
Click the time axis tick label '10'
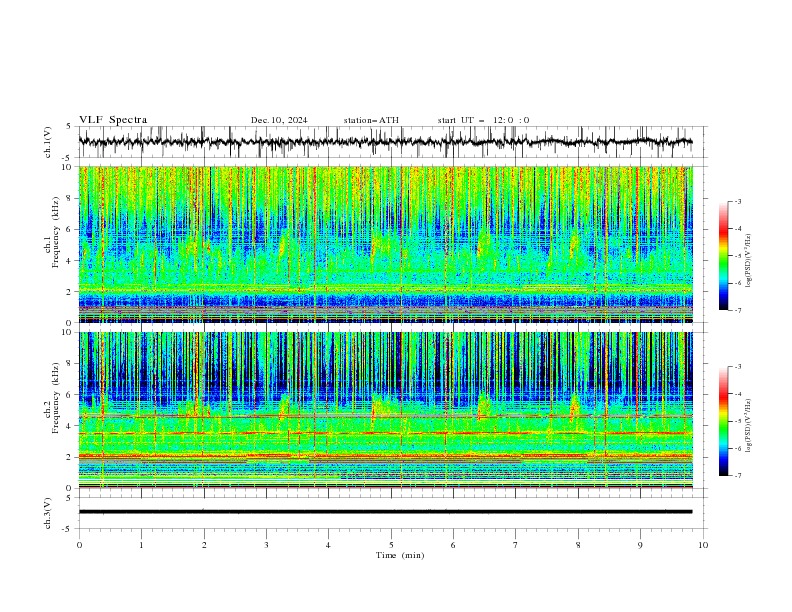pos(703,545)
